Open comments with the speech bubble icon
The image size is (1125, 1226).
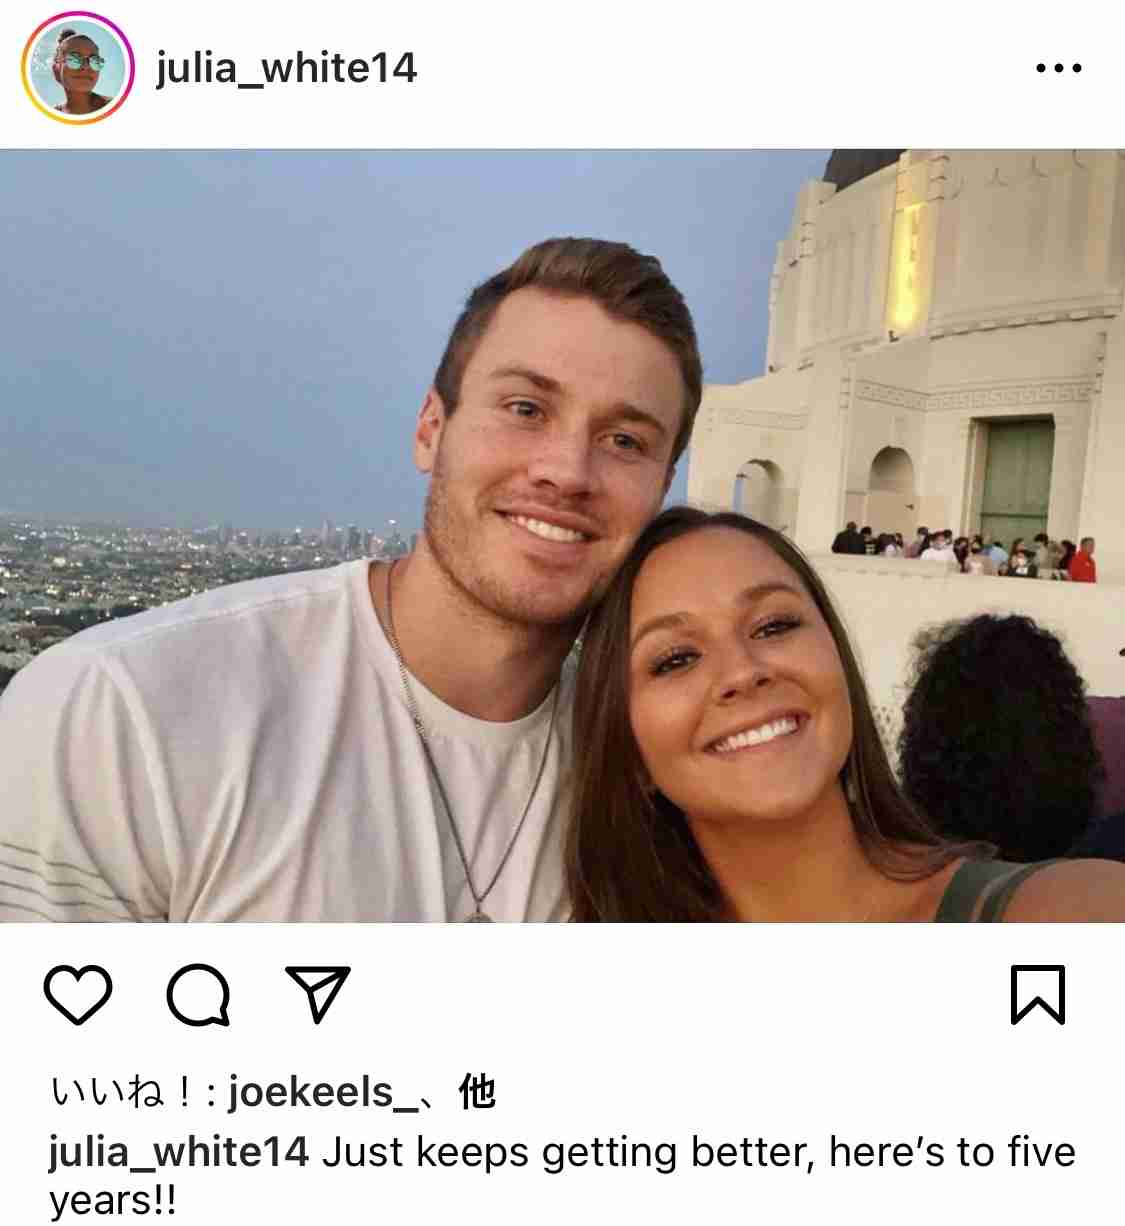(x=199, y=995)
